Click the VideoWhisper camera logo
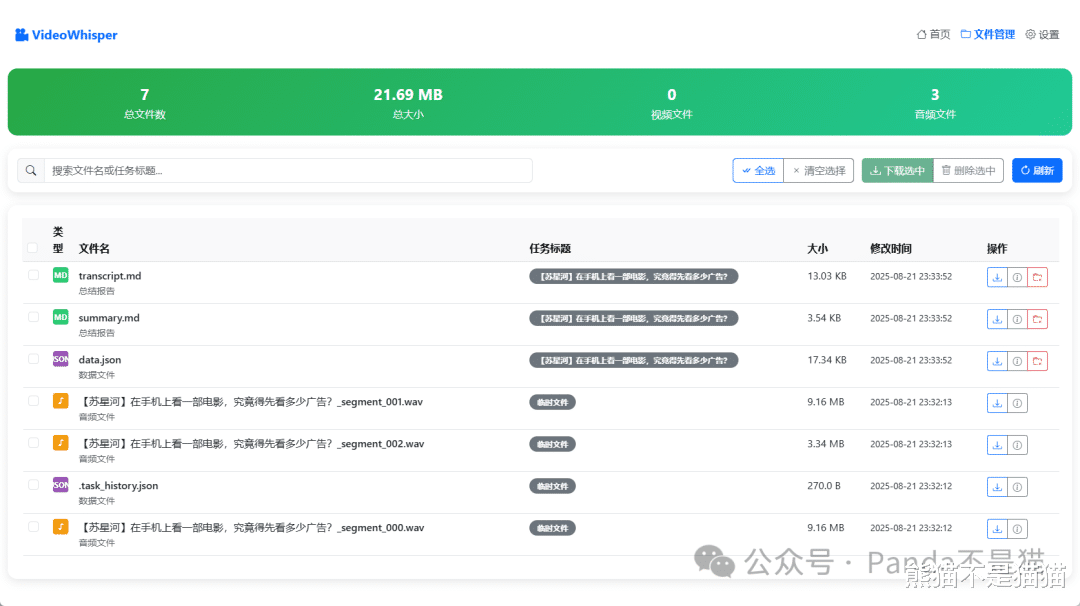 click(21, 34)
